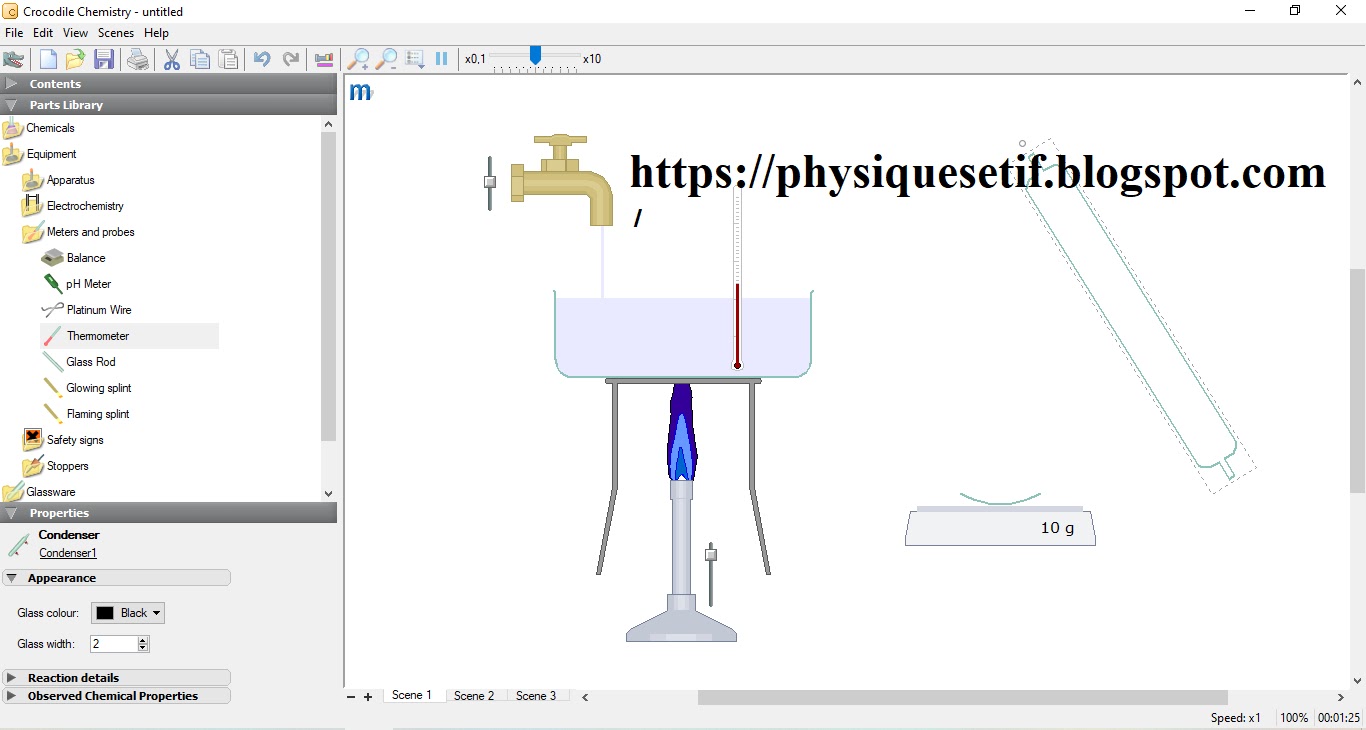Select the Flaming splint part
This screenshot has height=730, width=1366.
pos(86,414)
